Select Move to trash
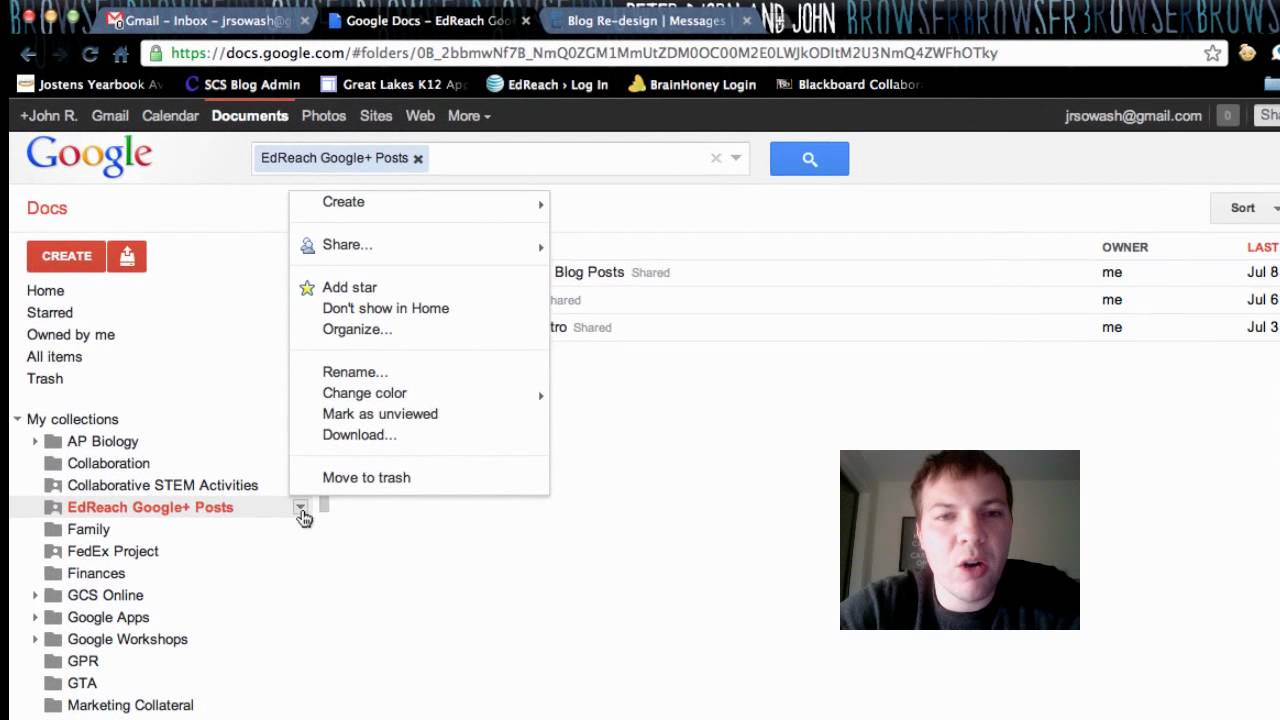Viewport: 1280px width, 720px height. click(419, 477)
